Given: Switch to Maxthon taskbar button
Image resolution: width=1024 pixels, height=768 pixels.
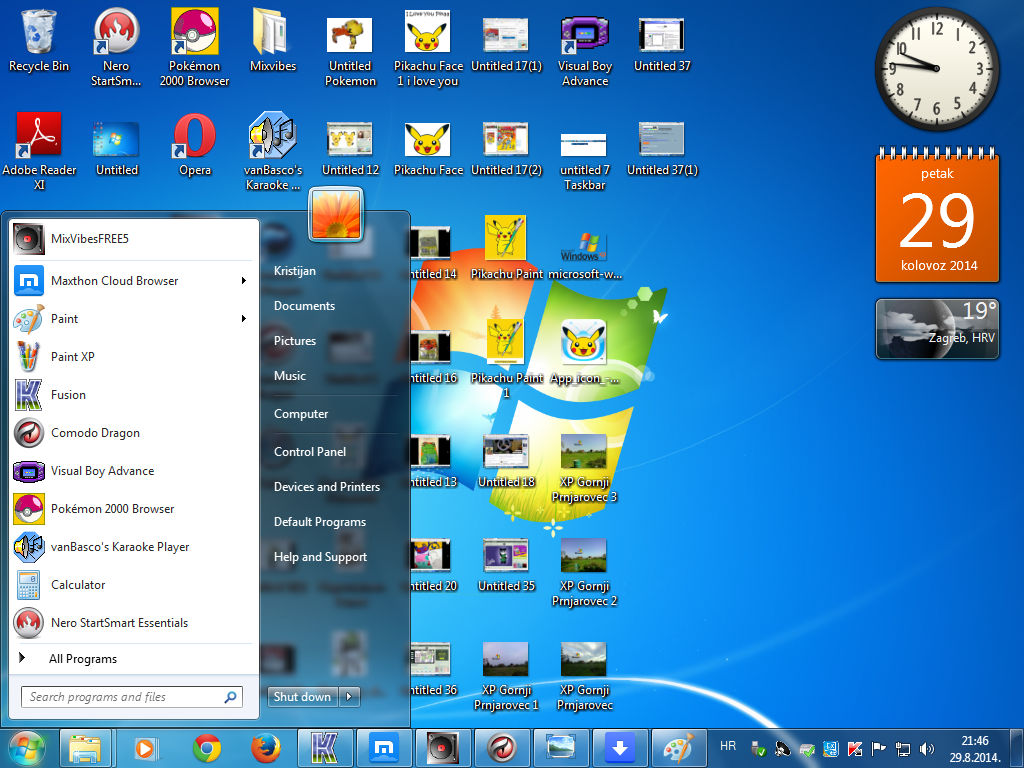Looking at the screenshot, I should click(x=384, y=748).
